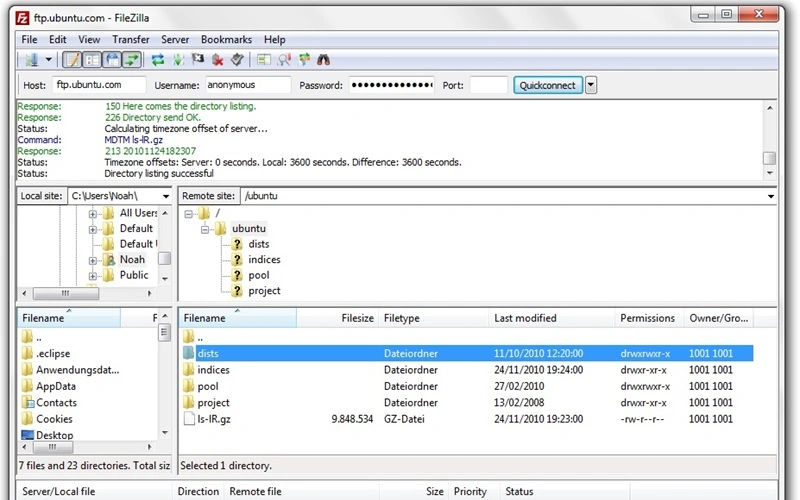Viewport: 800px width, 500px height.
Task: Open the Site Manager dropdown arrow
Action: (x=48, y=60)
